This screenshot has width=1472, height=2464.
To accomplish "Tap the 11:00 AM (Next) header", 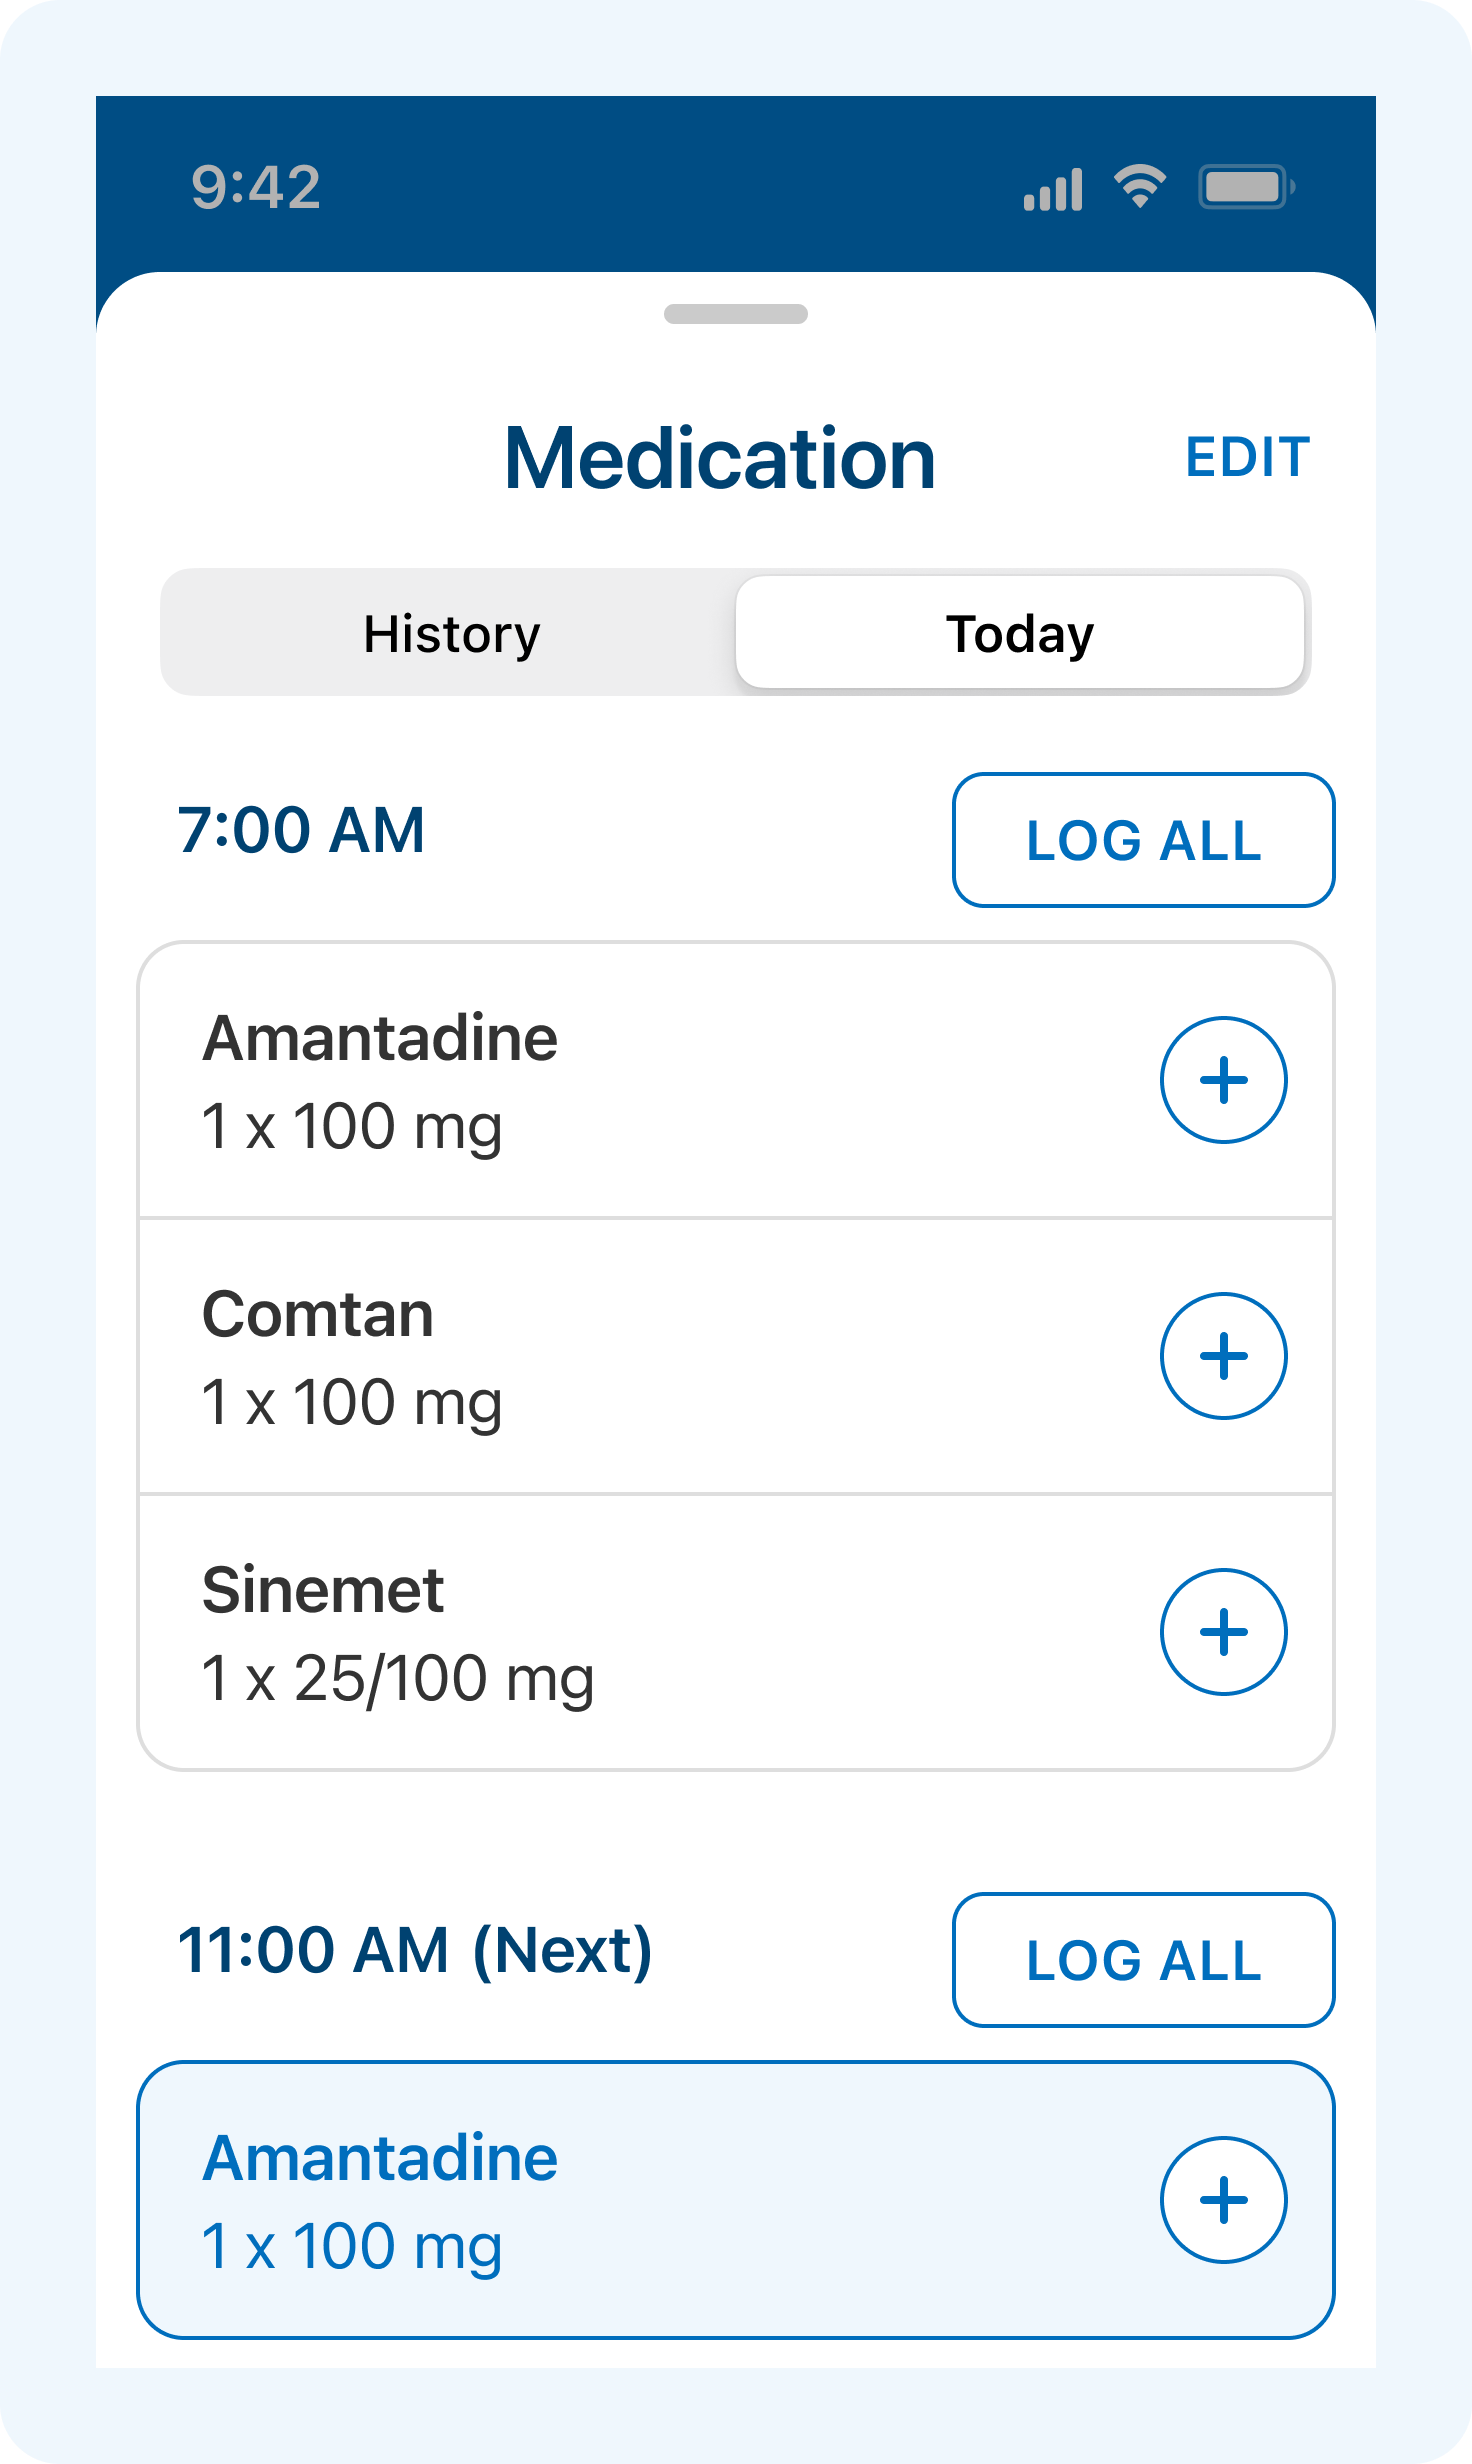I will click(415, 1950).
